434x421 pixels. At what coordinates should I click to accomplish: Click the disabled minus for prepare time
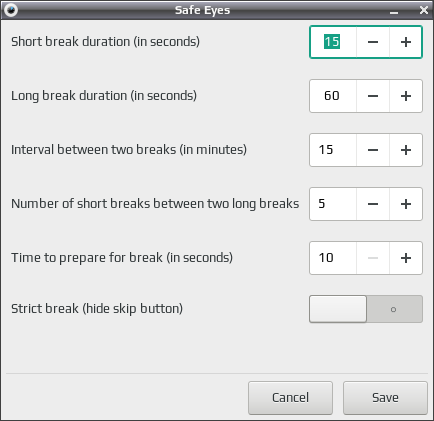[x=373, y=258]
